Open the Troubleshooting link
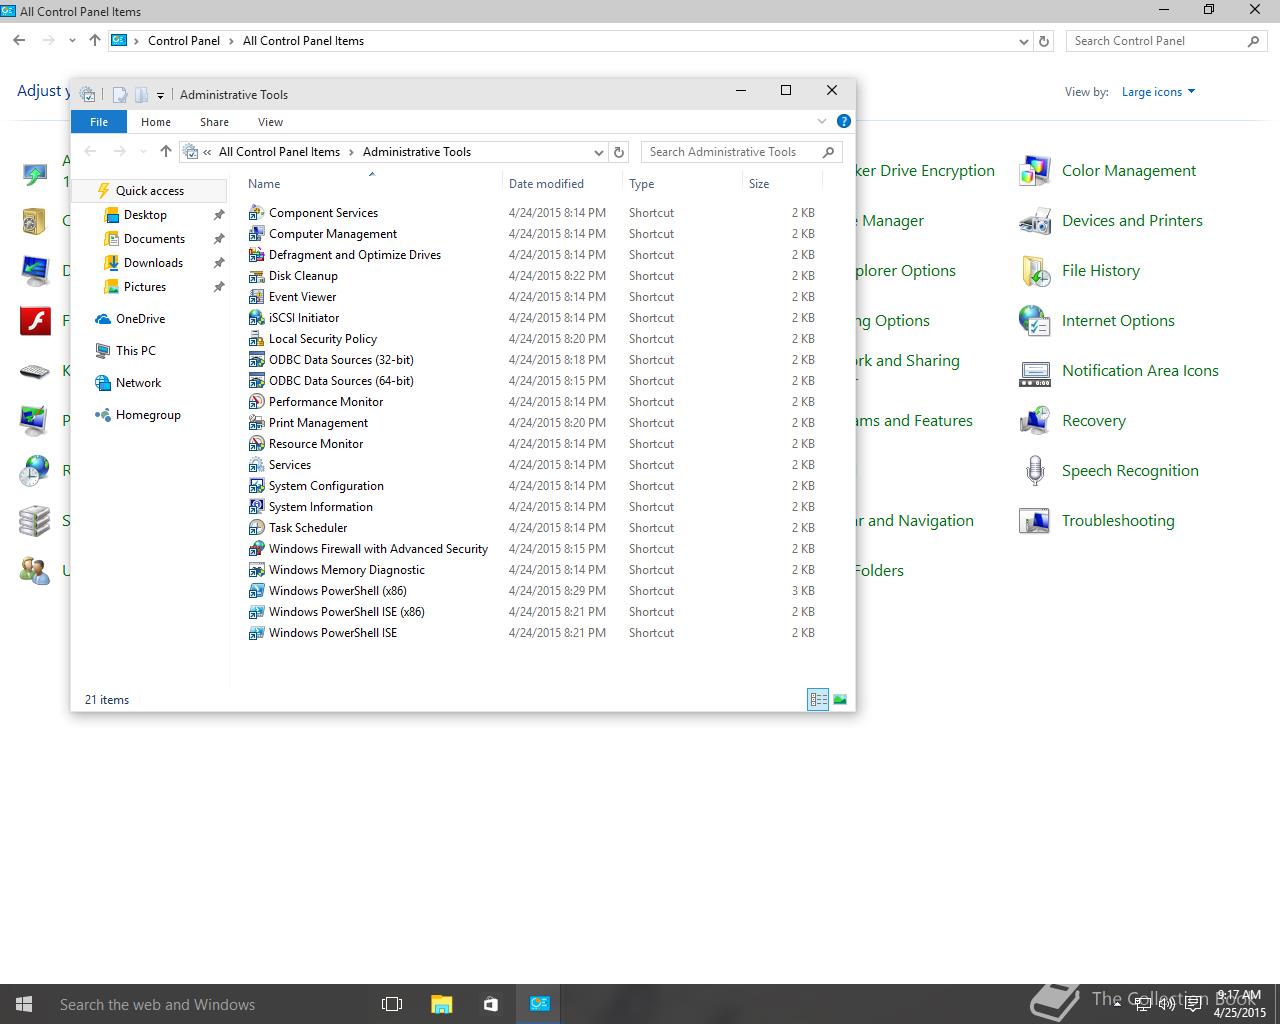 (x=1118, y=521)
